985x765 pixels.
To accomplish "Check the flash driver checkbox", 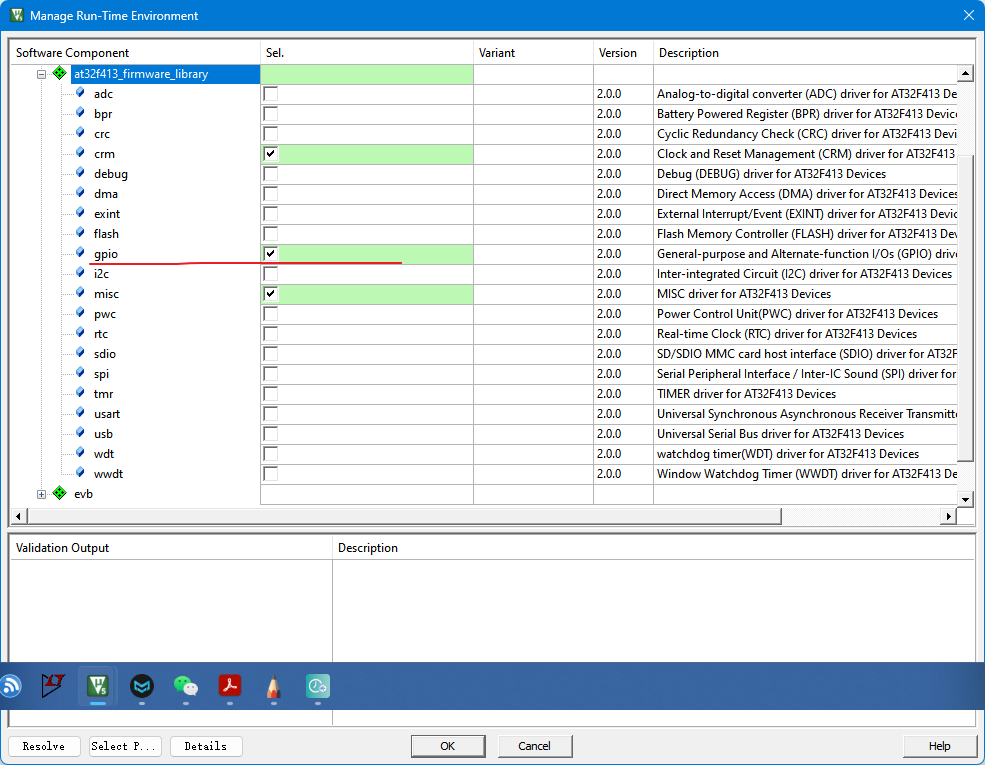I will click(x=271, y=234).
